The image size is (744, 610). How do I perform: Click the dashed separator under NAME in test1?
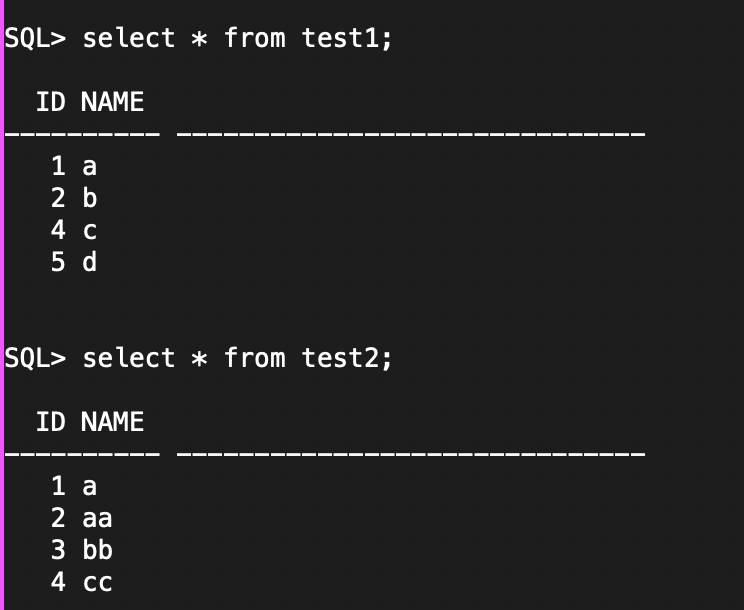coord(410,134)
